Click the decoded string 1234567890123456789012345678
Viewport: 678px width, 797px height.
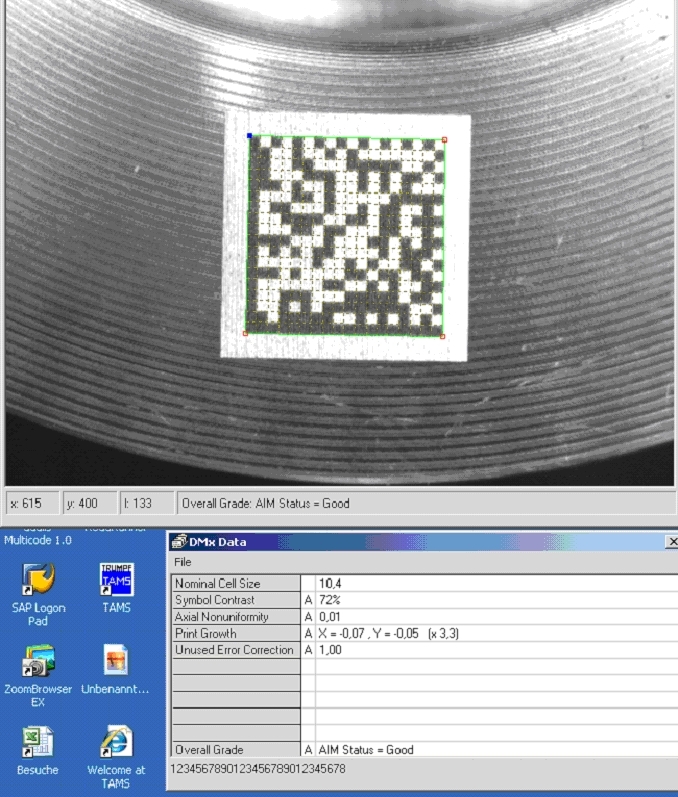coord(258,769)
